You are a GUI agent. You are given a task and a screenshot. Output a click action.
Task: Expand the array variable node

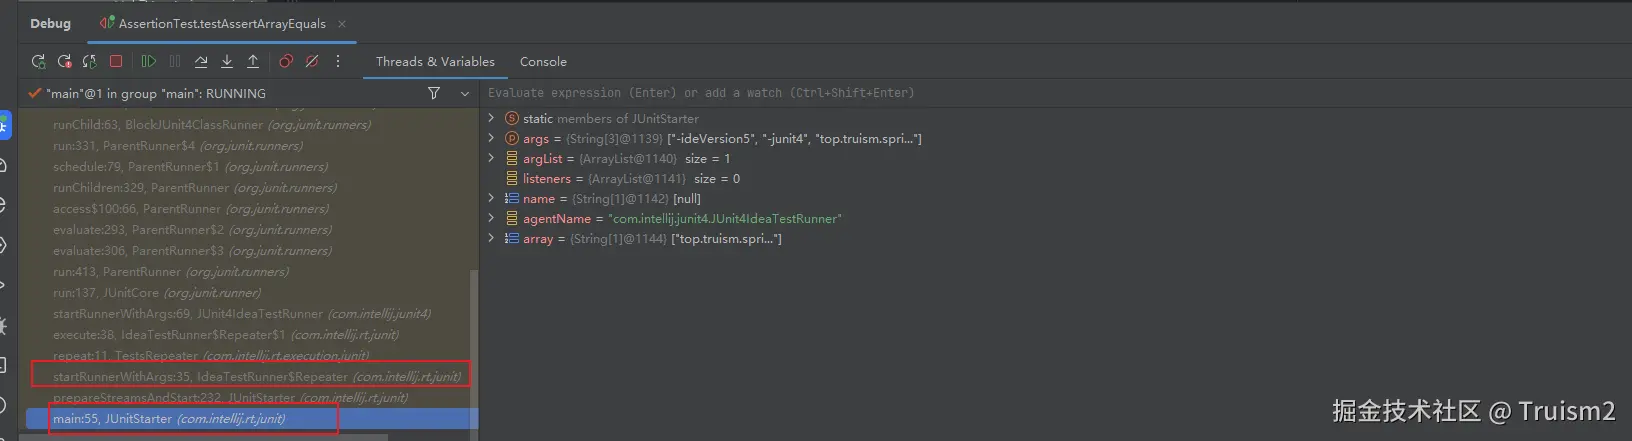491,238
